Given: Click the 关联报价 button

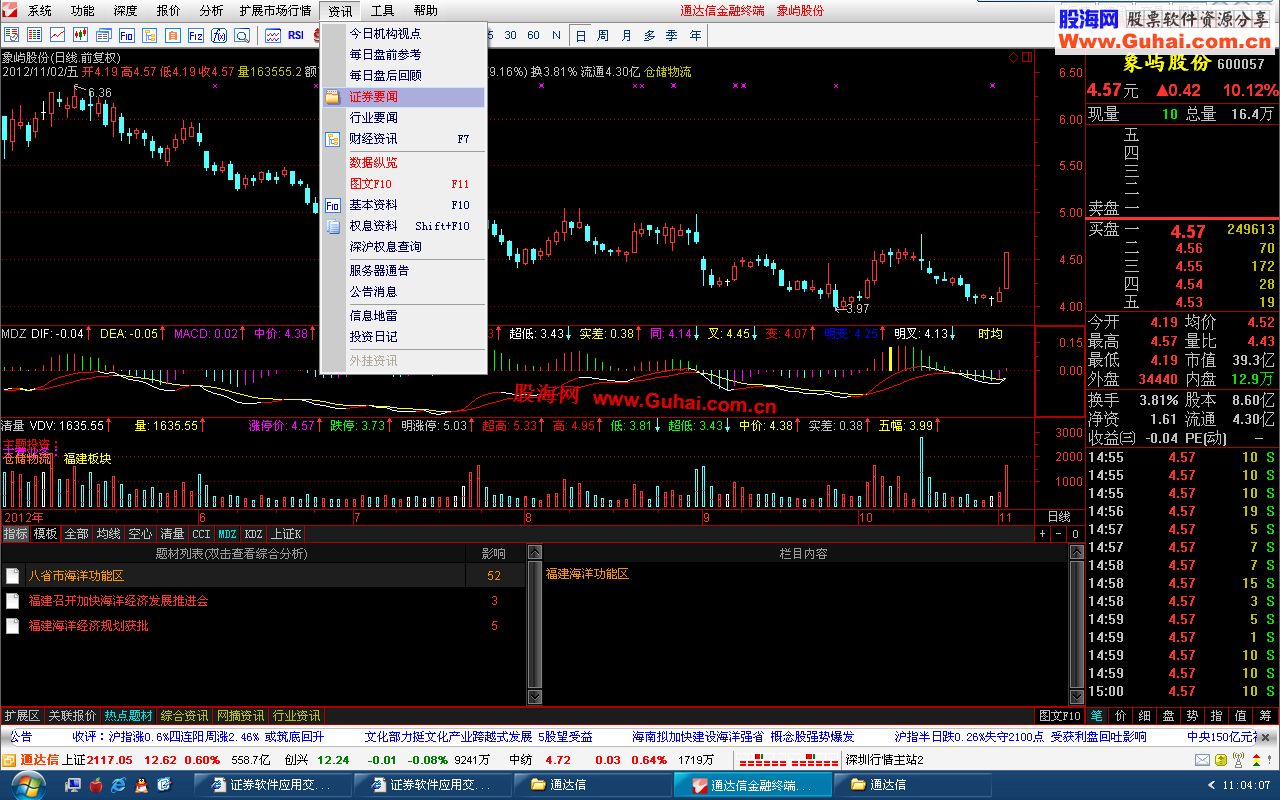Looking at the screenshot, I should (x=72, y=716).
